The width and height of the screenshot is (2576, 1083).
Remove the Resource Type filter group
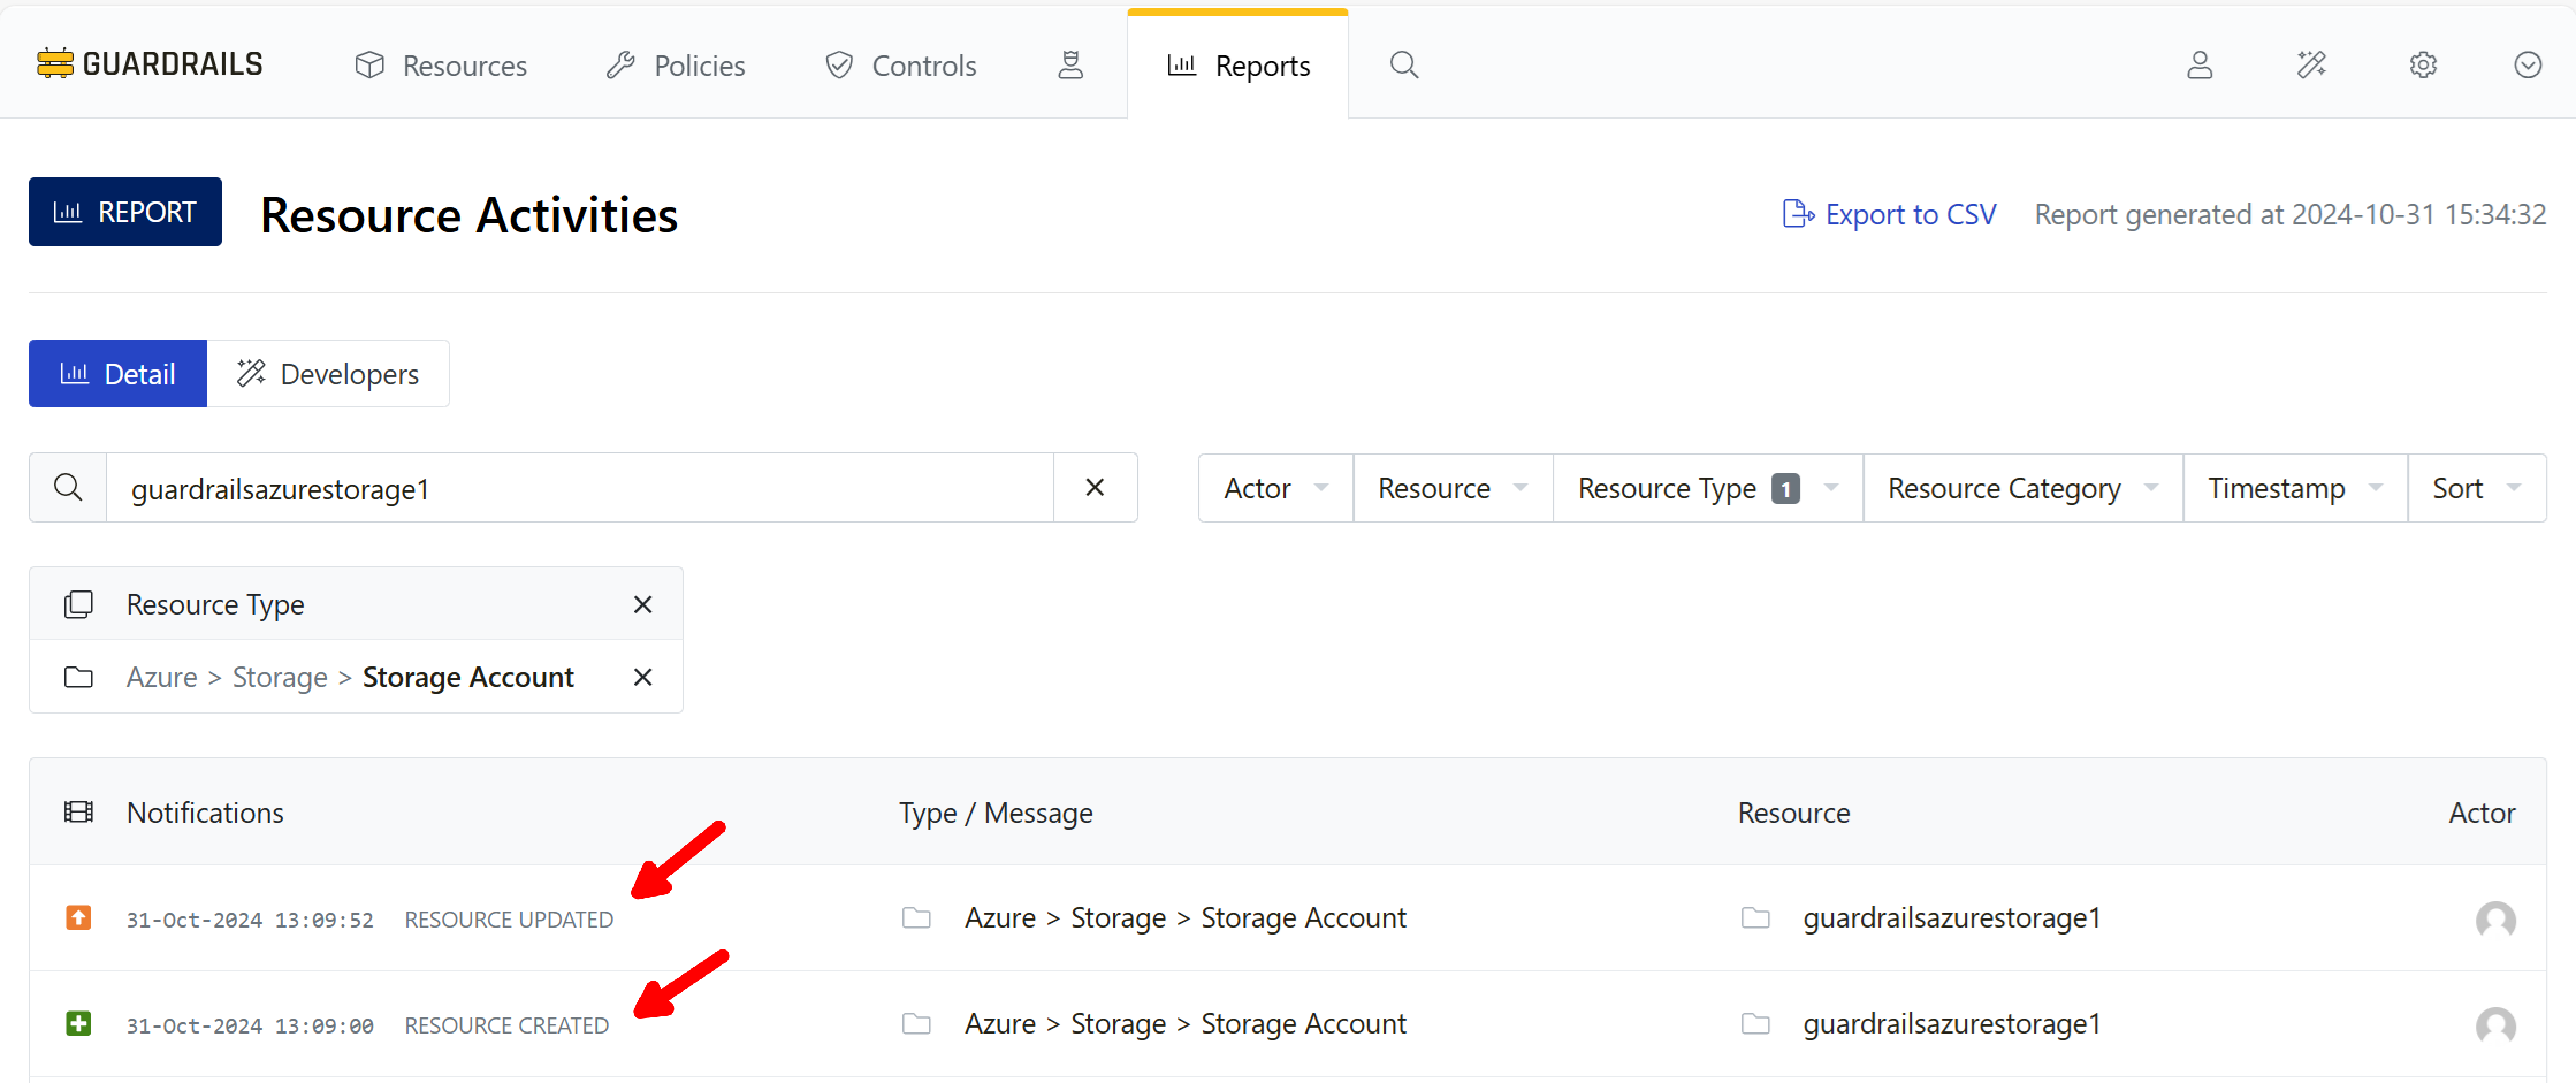coord(642,604)
